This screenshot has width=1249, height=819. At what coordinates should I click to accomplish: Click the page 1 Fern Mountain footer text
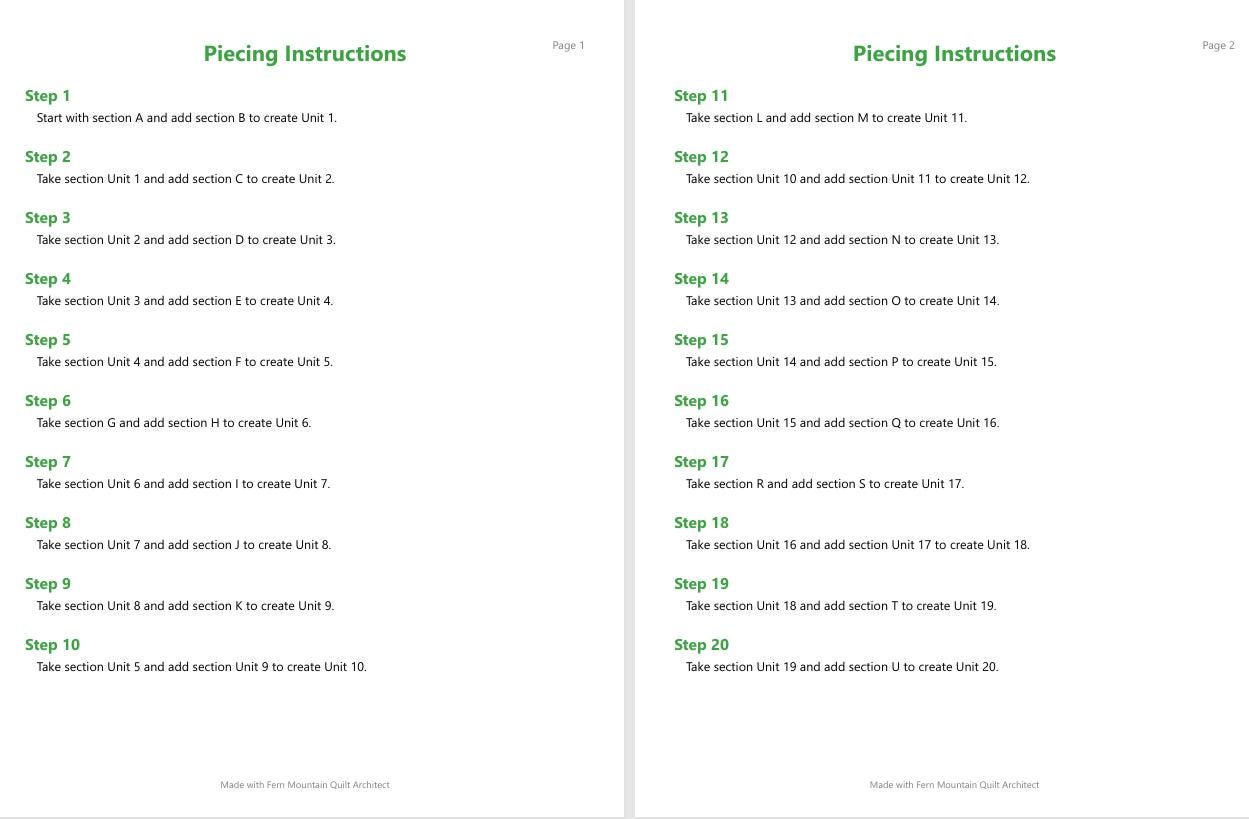pos(305,785)
